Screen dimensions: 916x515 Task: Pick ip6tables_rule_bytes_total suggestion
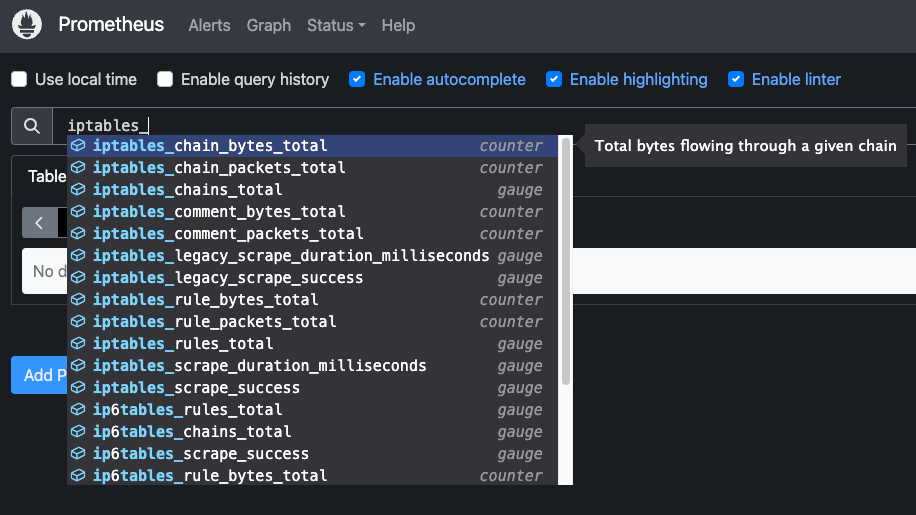point(313,475)
